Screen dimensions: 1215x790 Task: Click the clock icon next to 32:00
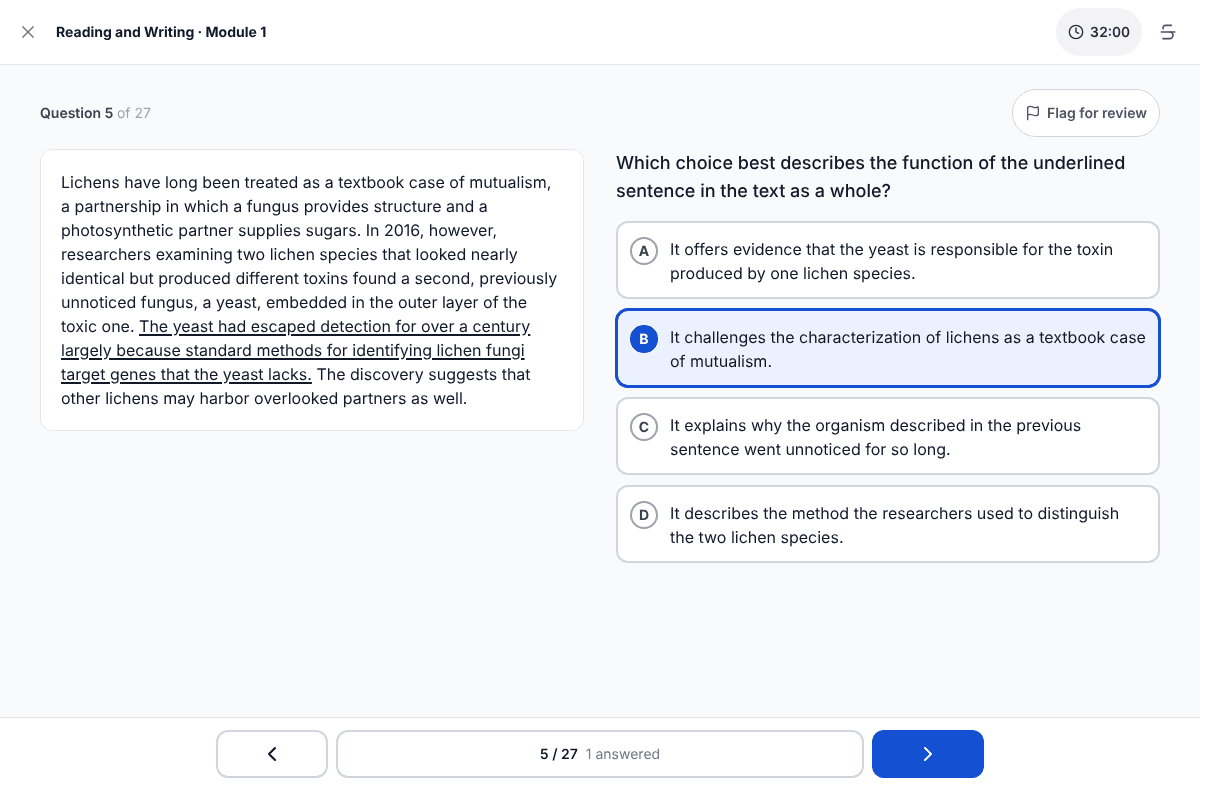coord(1076,32)
